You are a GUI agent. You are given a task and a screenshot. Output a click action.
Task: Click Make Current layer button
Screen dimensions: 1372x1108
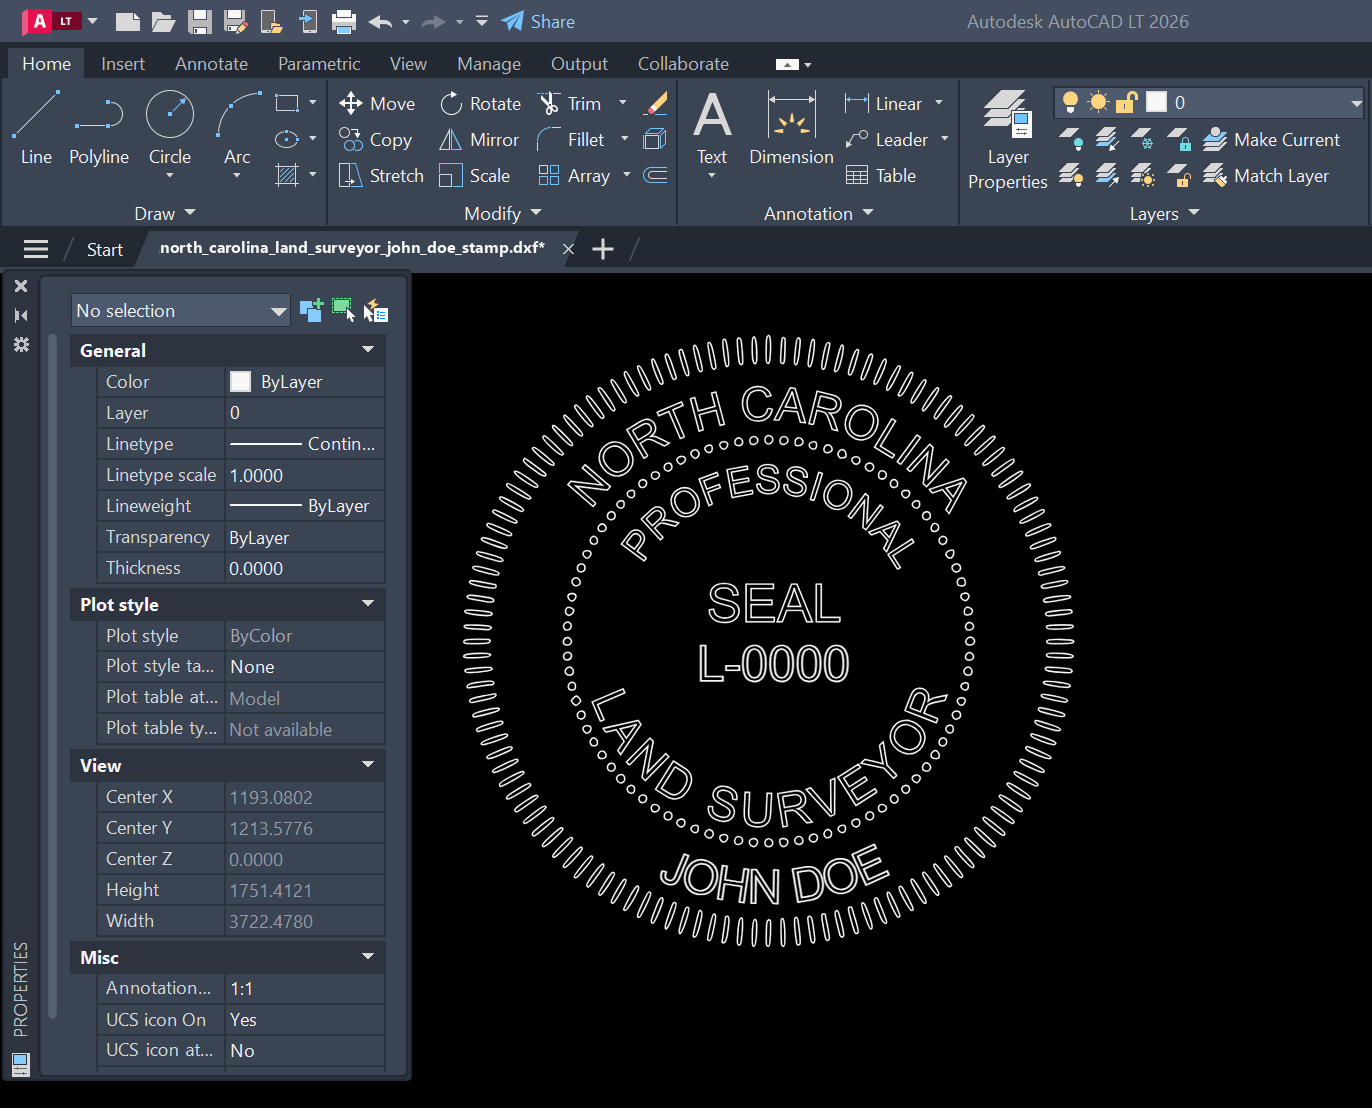point(1271,139)
